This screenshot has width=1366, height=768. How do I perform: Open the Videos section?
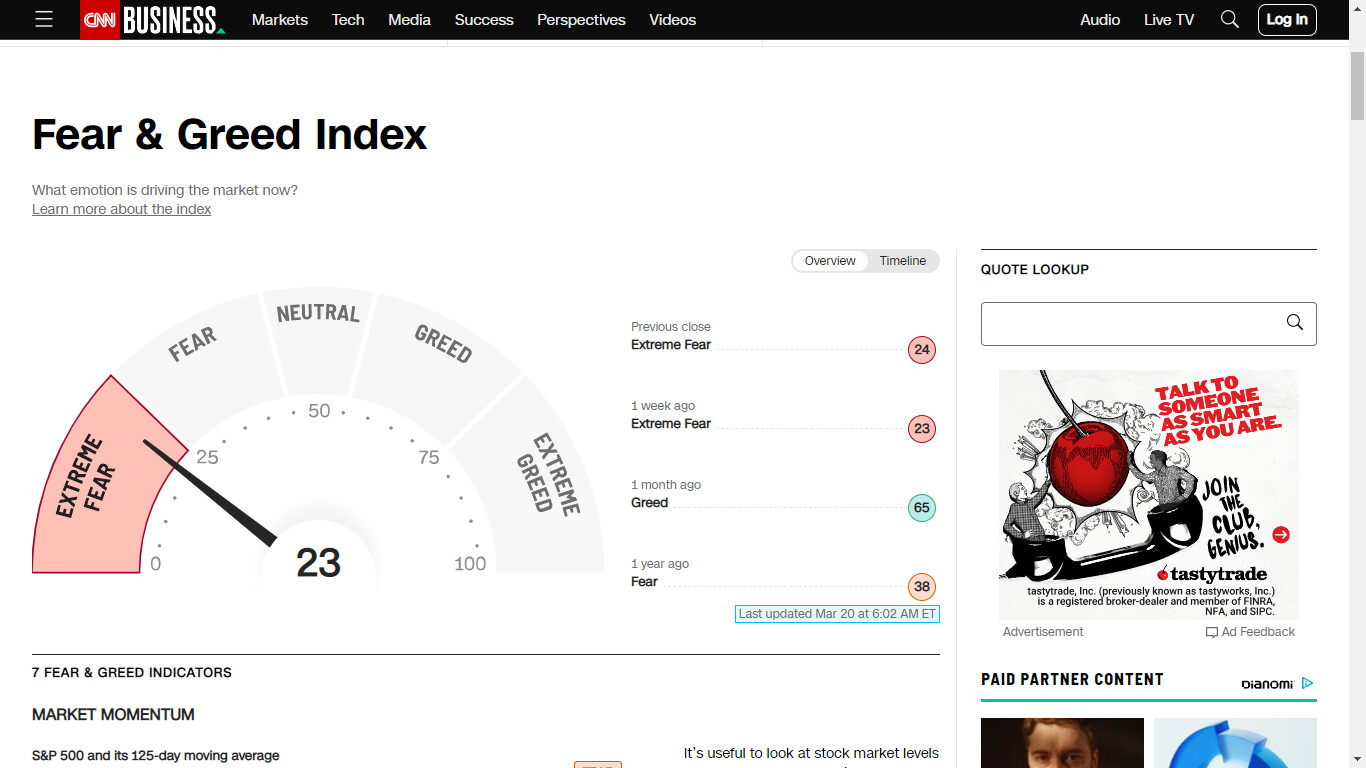[x=672, y=20]
